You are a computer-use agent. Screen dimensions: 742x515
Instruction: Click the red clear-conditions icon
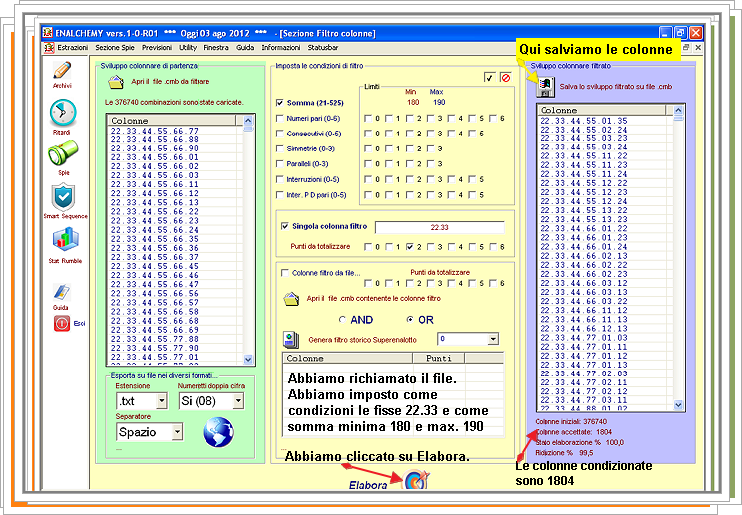pos(505,78)
